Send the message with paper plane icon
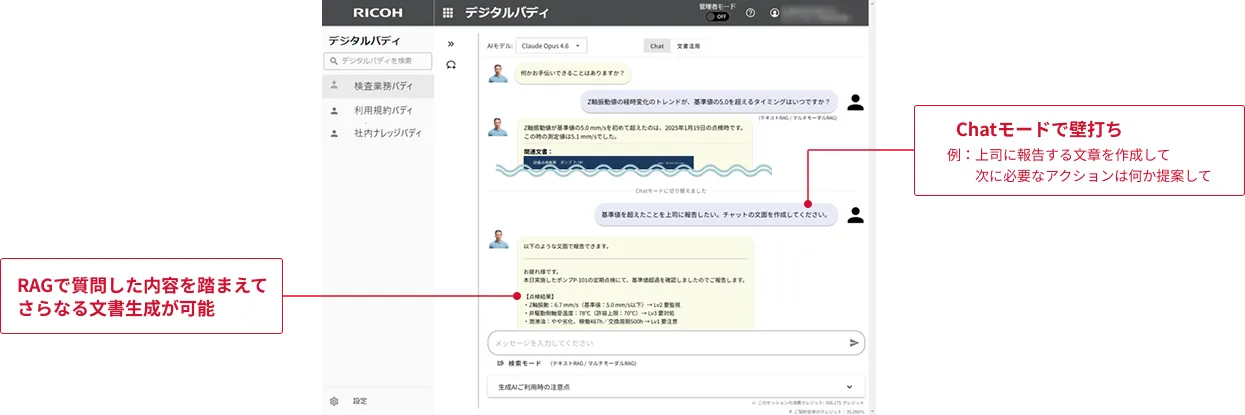Viewport: 1245px width, 415px height. click(x=854, y=343)
